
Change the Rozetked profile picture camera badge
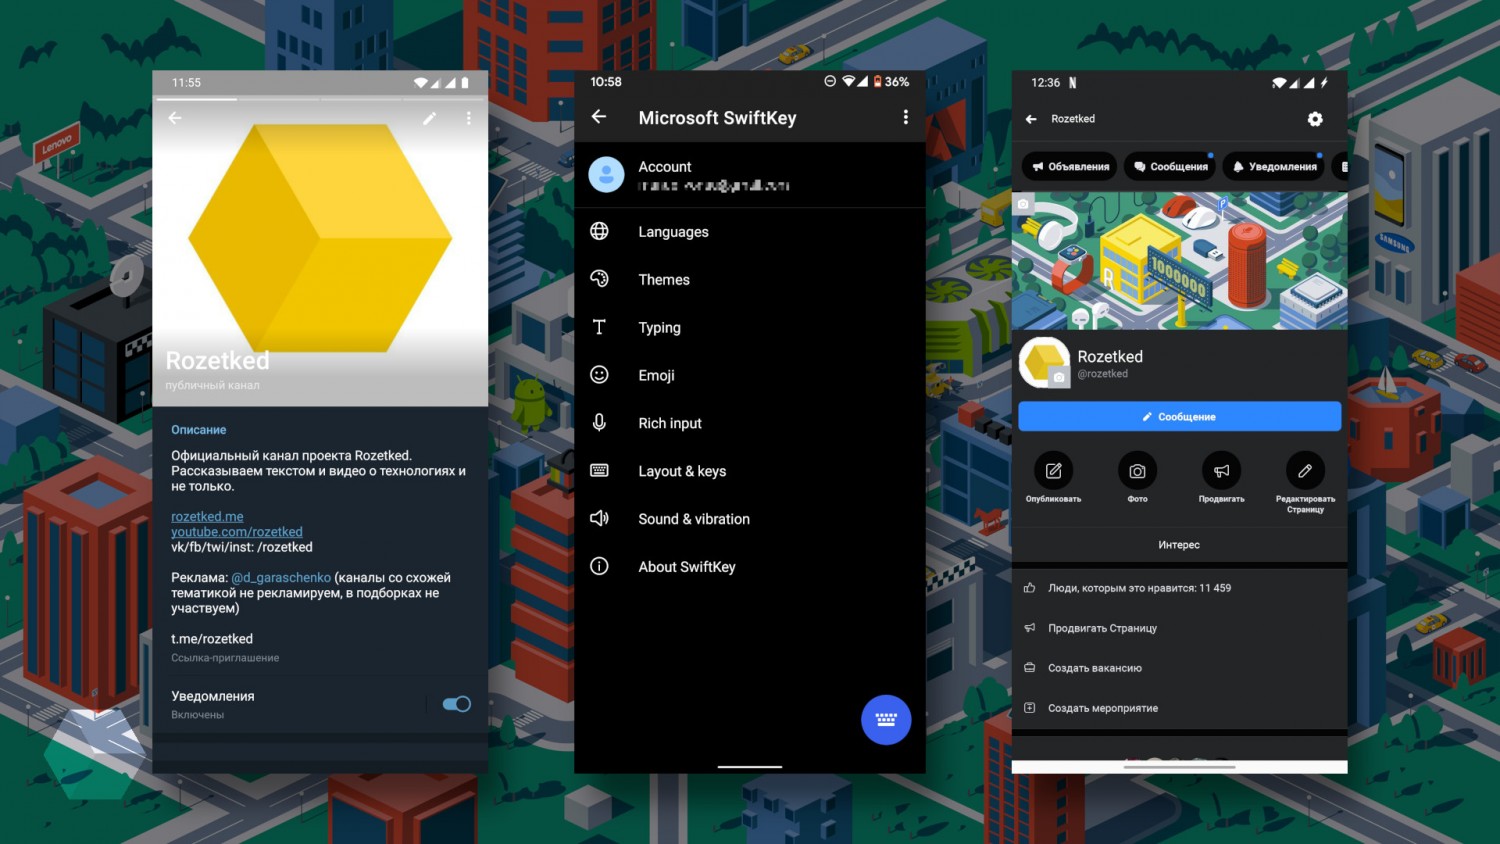[x=1059, y=377]
